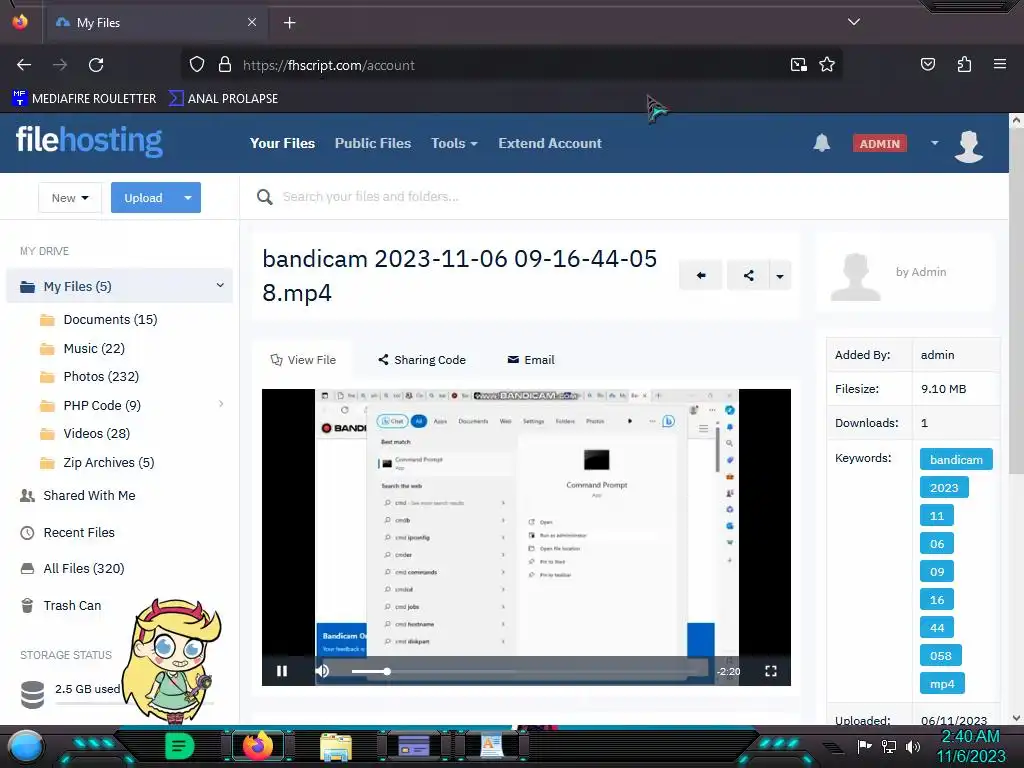Click the notification bell icon
This screenshot has width=1024, height=768.
click(x=822, y=143)
